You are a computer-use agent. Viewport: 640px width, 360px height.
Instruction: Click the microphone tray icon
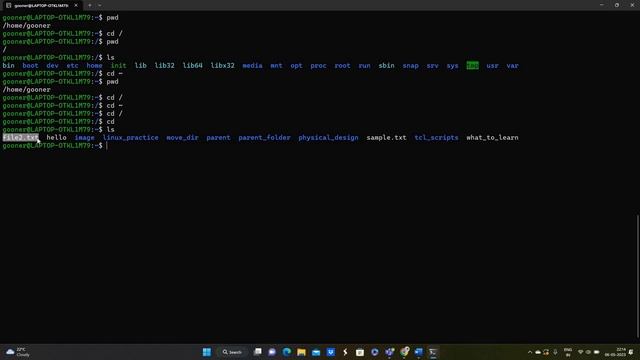point(555,352)
